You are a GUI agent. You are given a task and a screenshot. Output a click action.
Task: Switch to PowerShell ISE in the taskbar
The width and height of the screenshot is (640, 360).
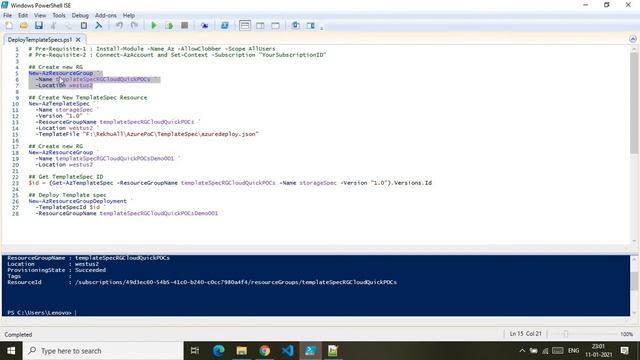[x=310, y=351]
